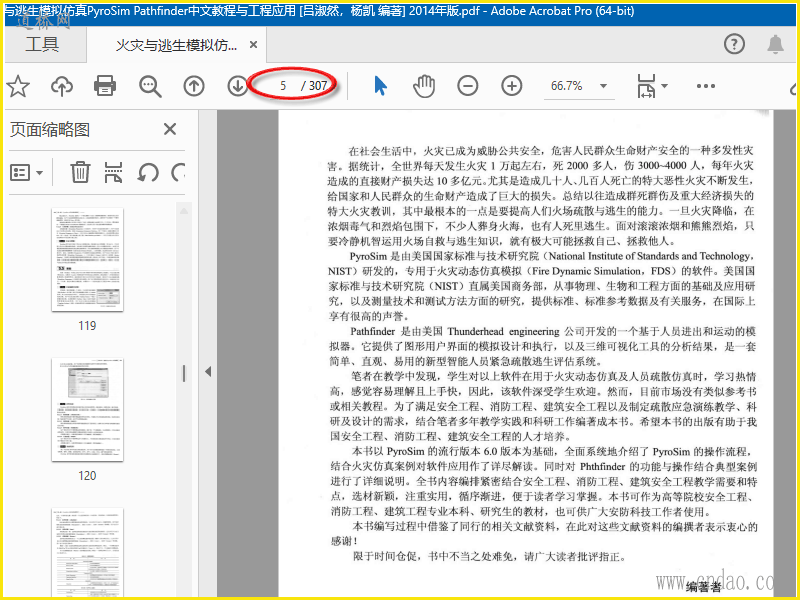The height and width of the screenshot is (600, 800).
Task: Close the 页面缩略图 panel
Action: (x=170, y=129)
